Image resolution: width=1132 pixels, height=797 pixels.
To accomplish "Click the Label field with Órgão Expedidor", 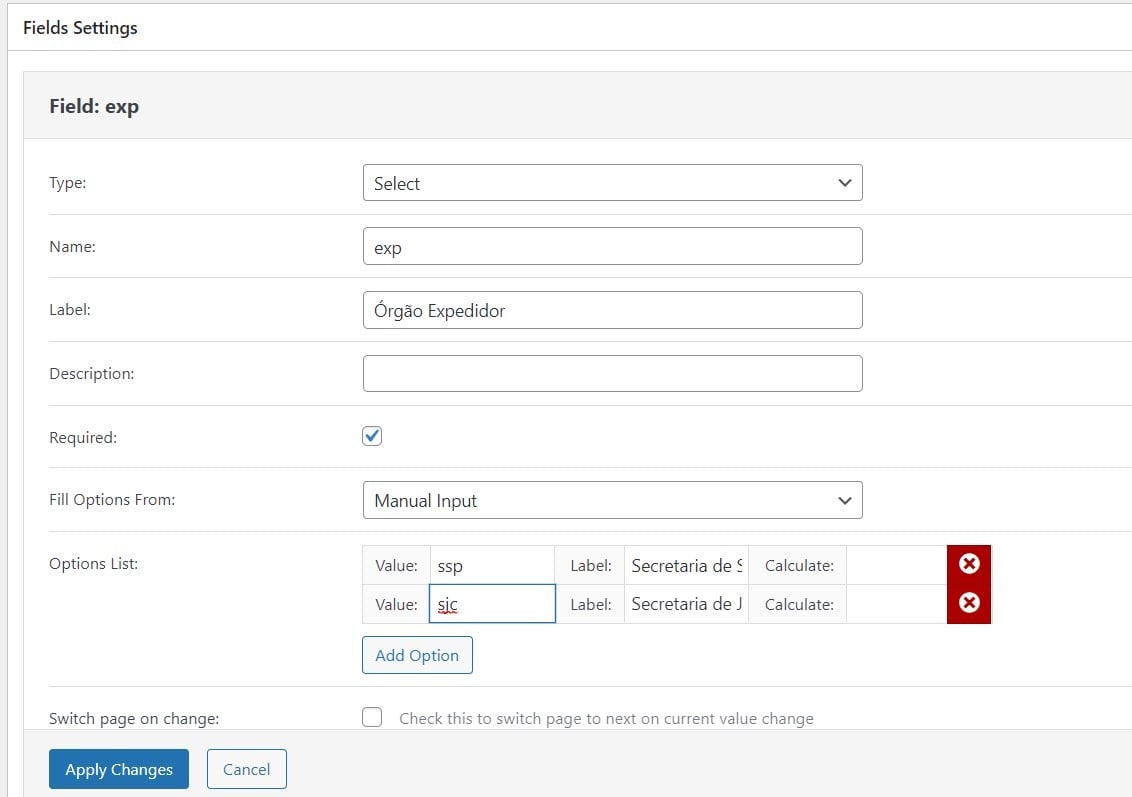I will coord(612,310).
